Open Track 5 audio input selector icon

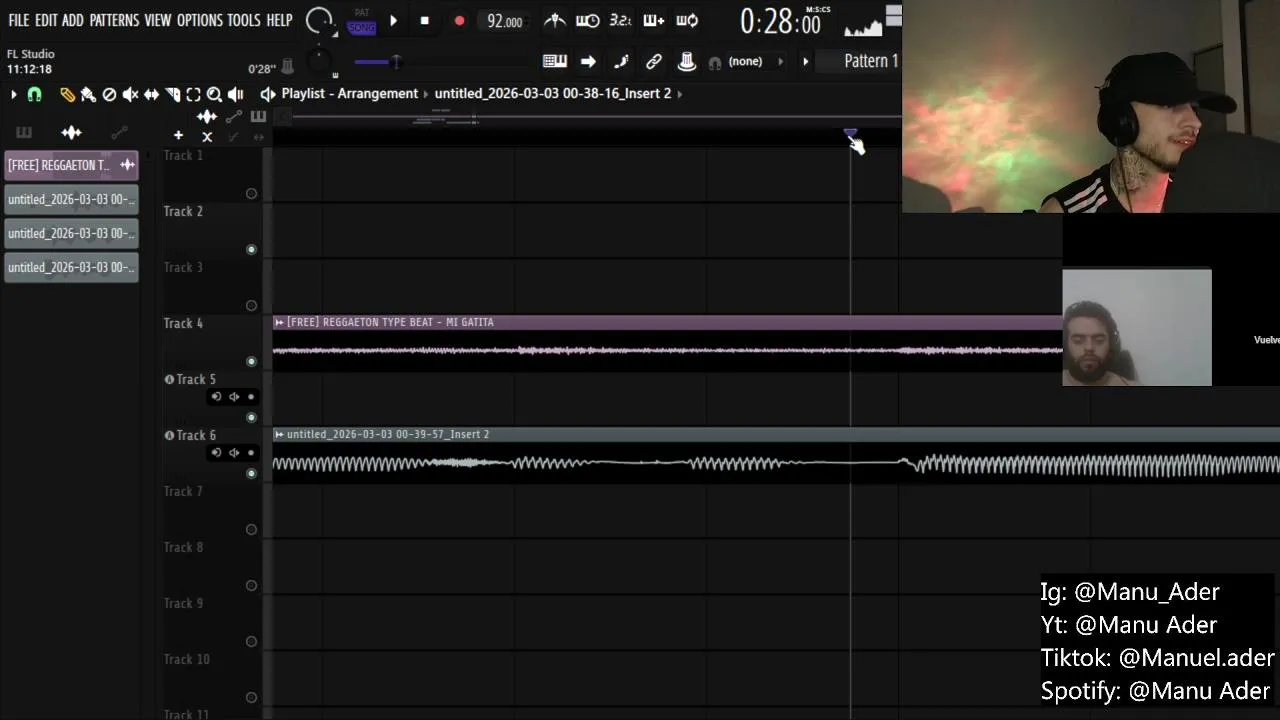click(216, 397)
